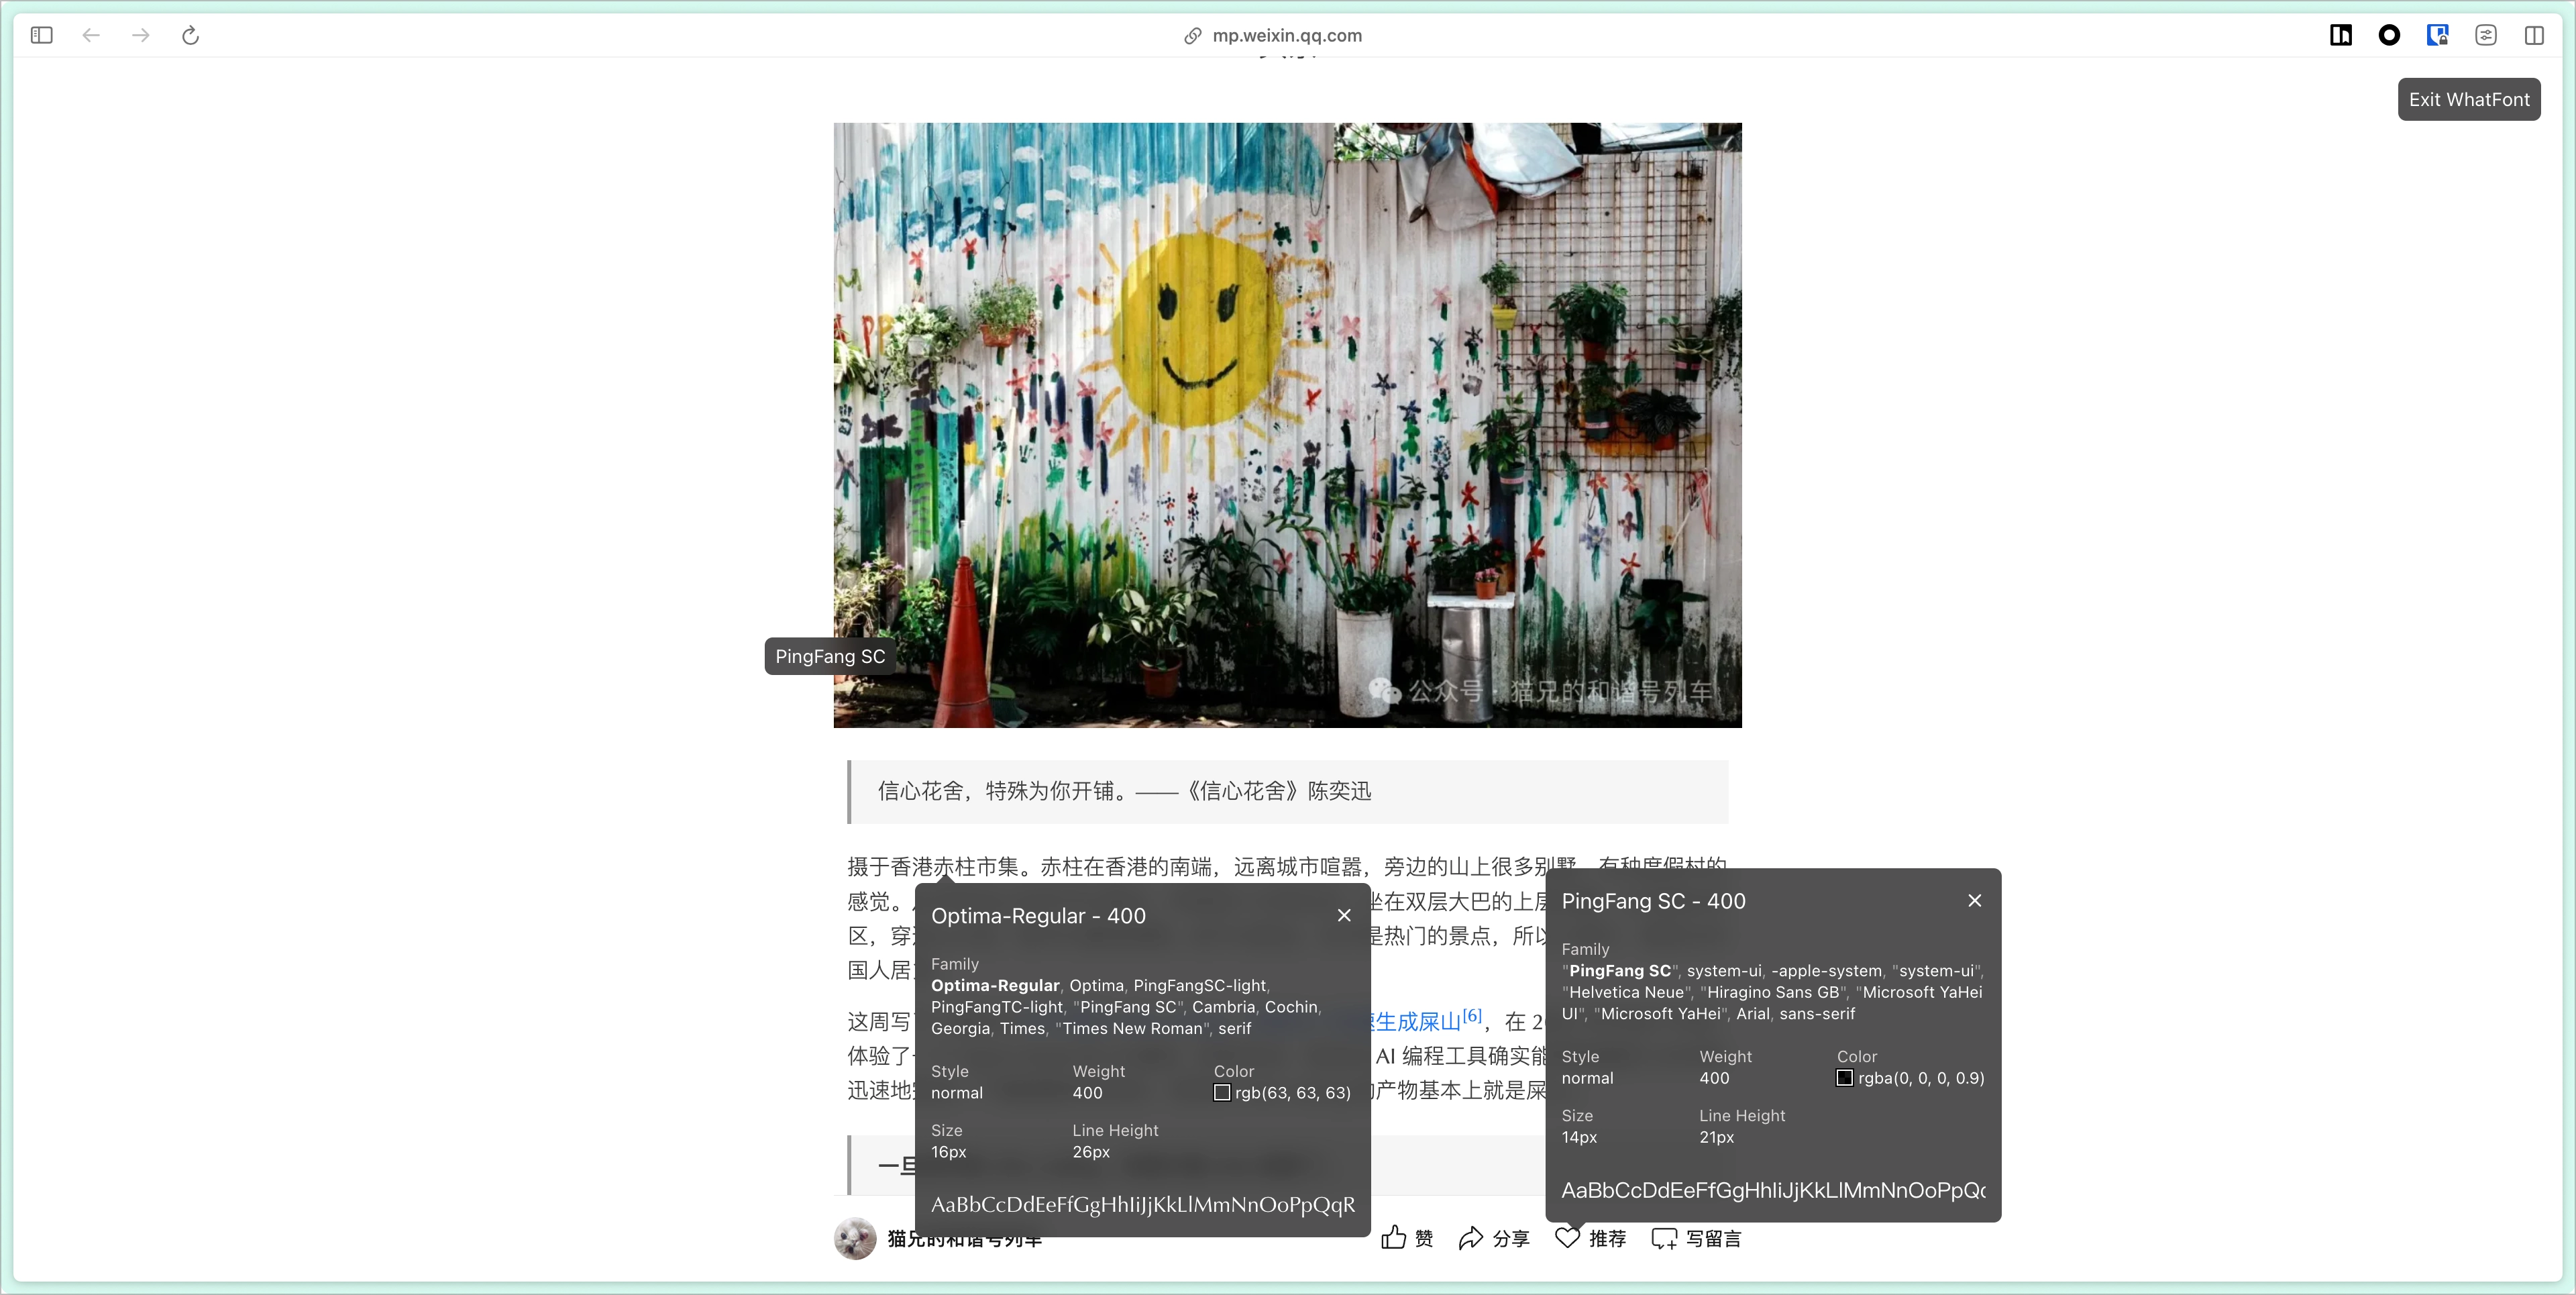Click the 分享 share arrow icon
The image size is (2576, 1295).
(1470, 1238)
